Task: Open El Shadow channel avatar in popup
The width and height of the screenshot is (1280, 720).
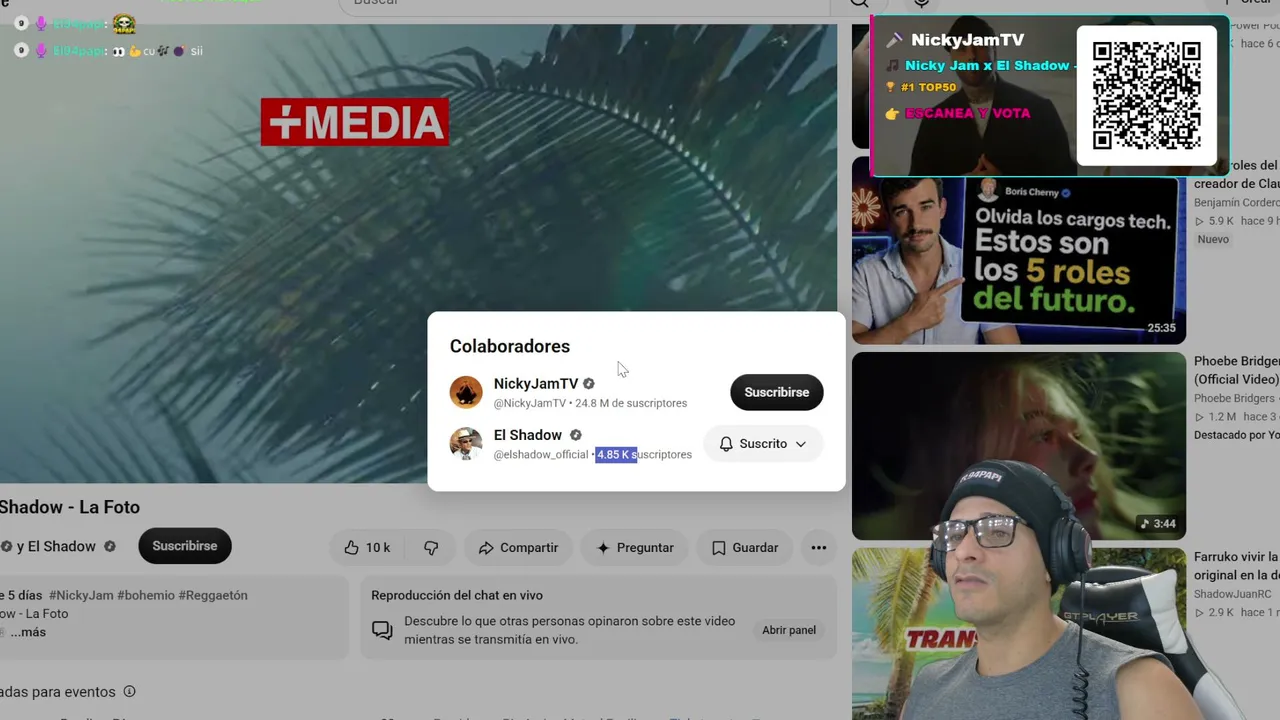Action: (x=466, y=444)
